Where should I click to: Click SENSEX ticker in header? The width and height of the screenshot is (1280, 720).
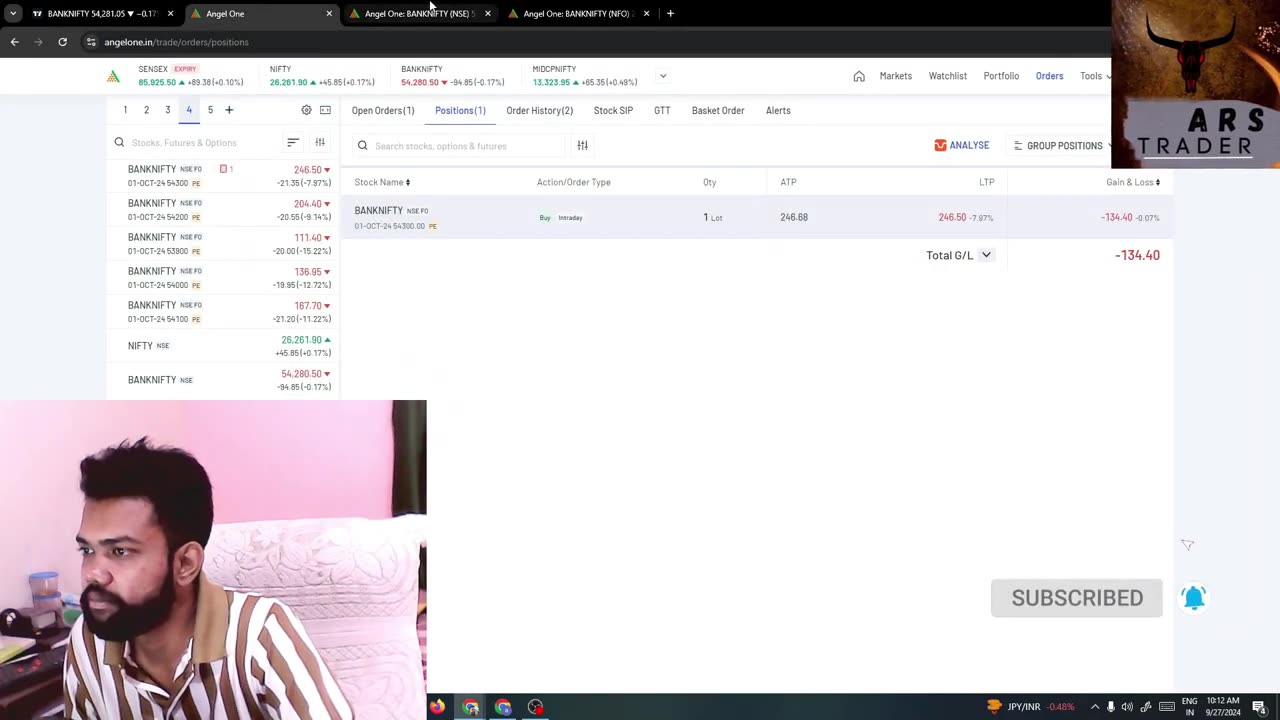[x=190, y=76]
